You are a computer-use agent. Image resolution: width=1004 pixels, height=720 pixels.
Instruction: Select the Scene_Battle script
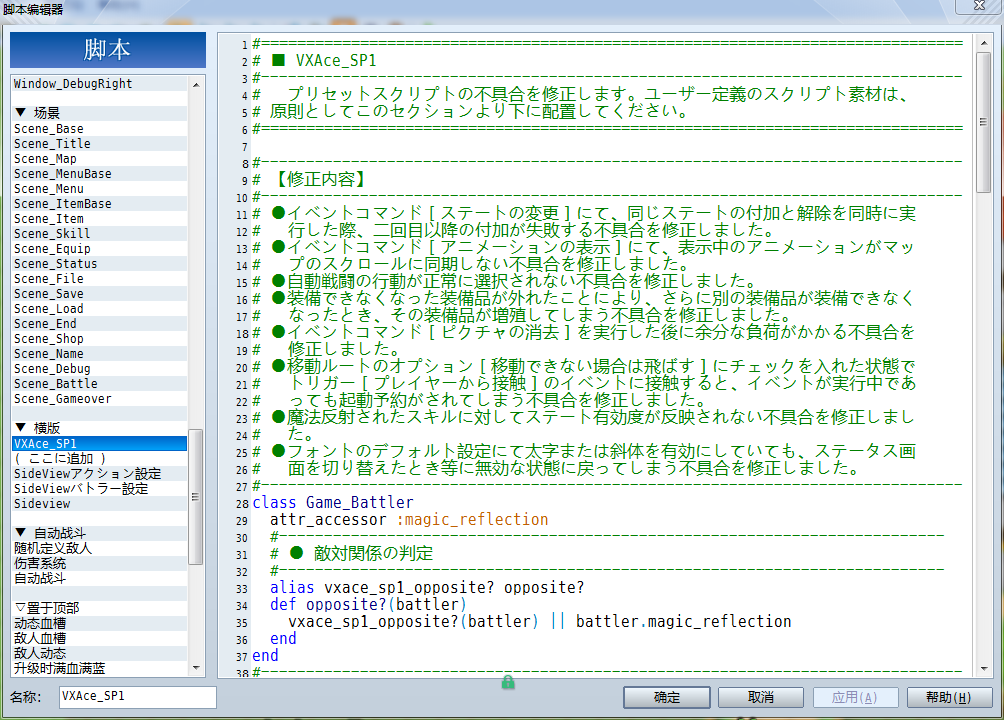(99, 384)
